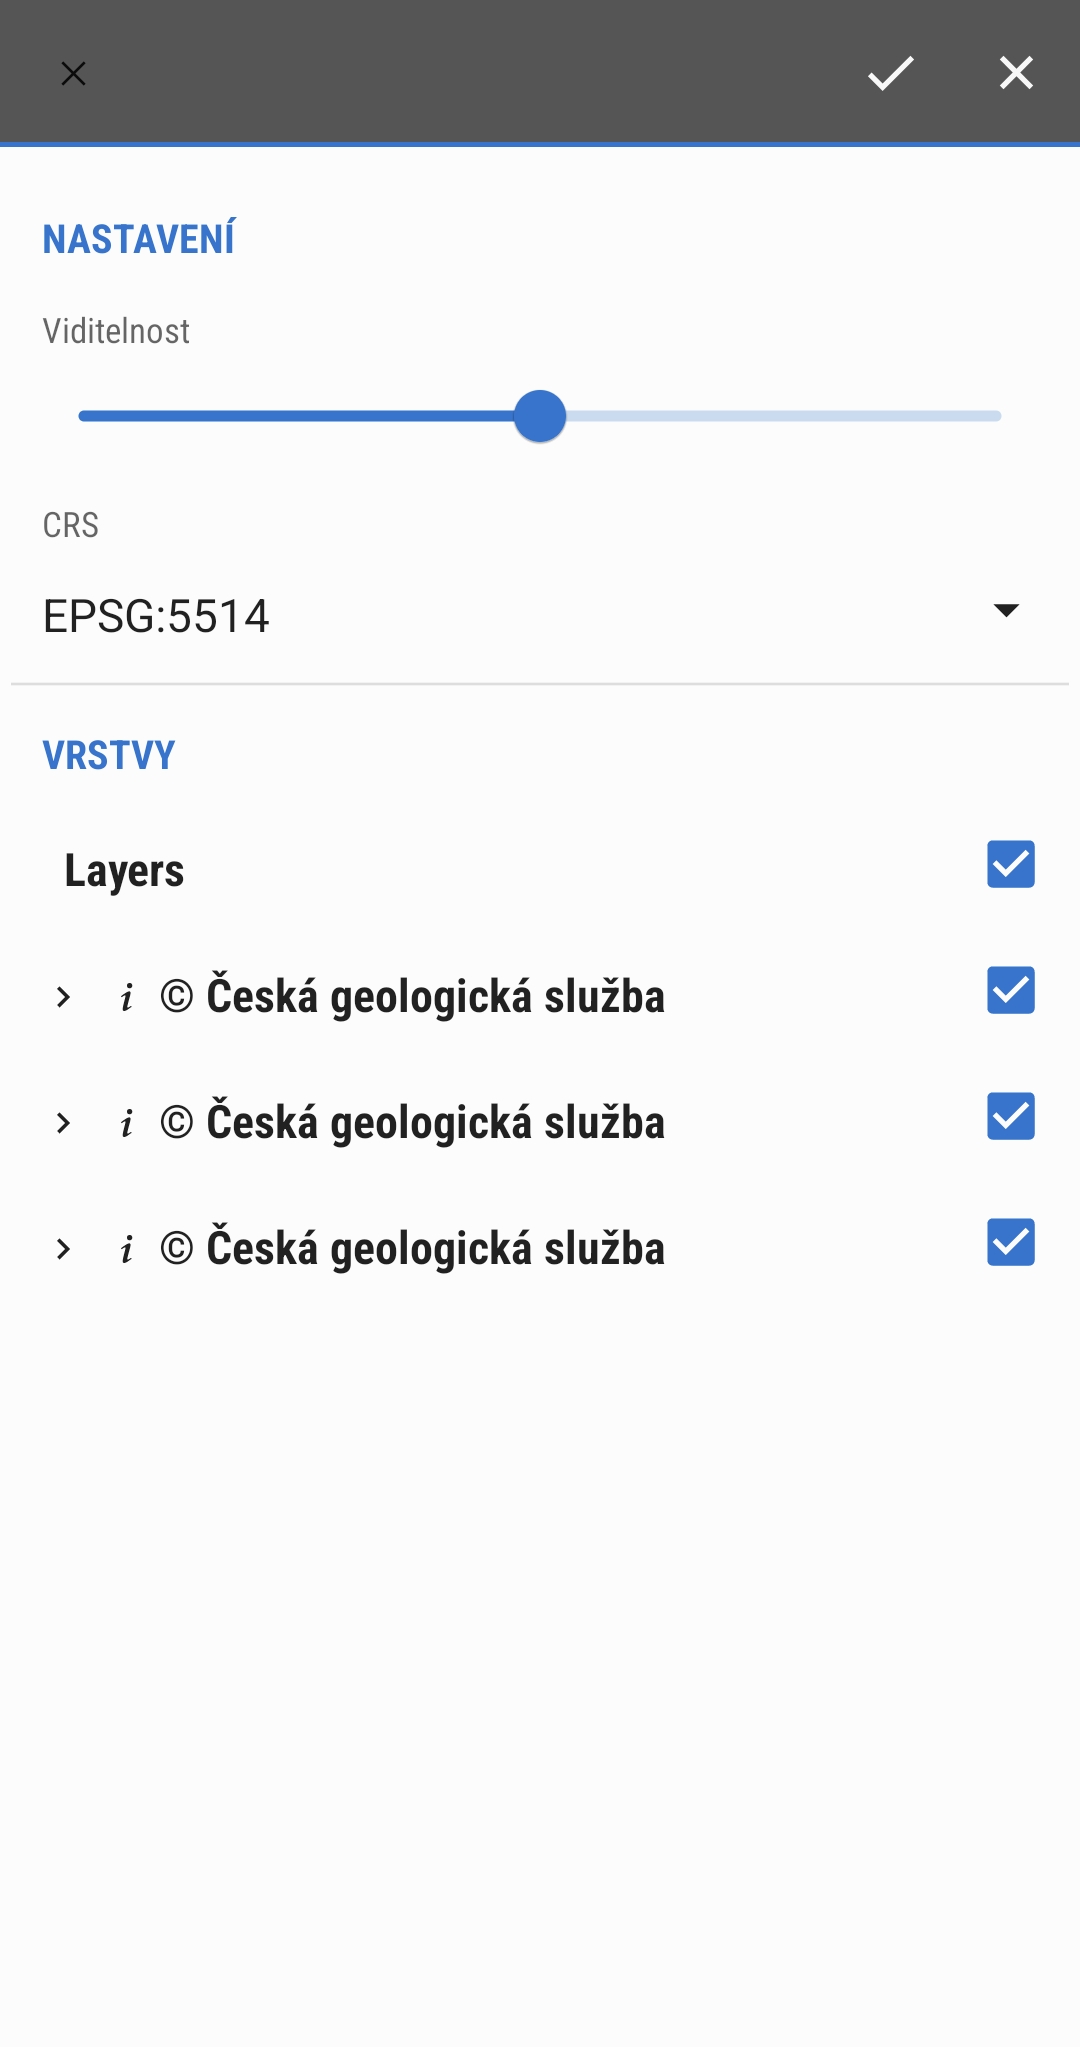This screenshot has height=2047, width=1080.
Task: Select the Layers group label
Action: [124, 871]
